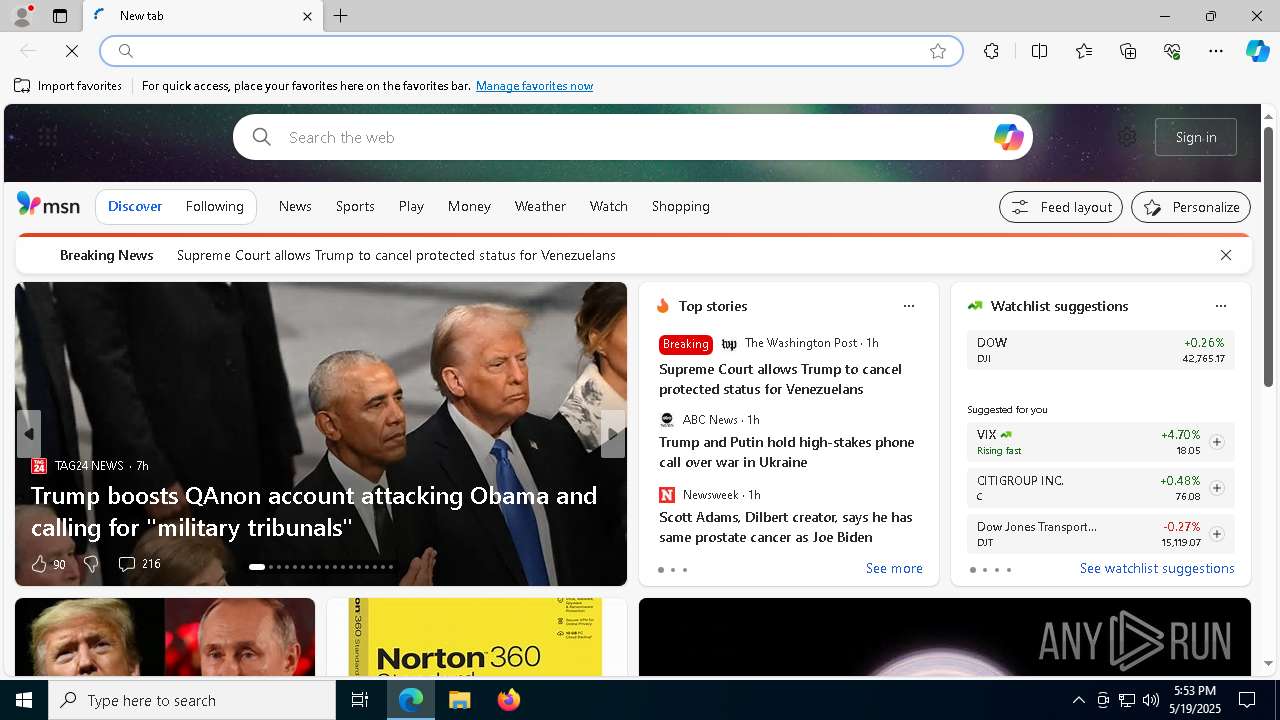The image size is (1280, 720).
Task: Open the Favorites list icon
Action: pos(1084,51)
